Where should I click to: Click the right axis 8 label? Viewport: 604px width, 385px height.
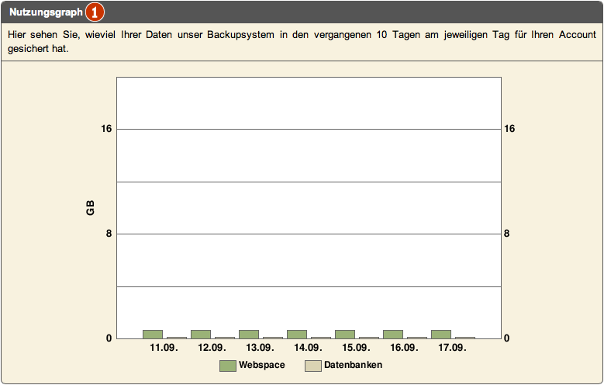507,234
